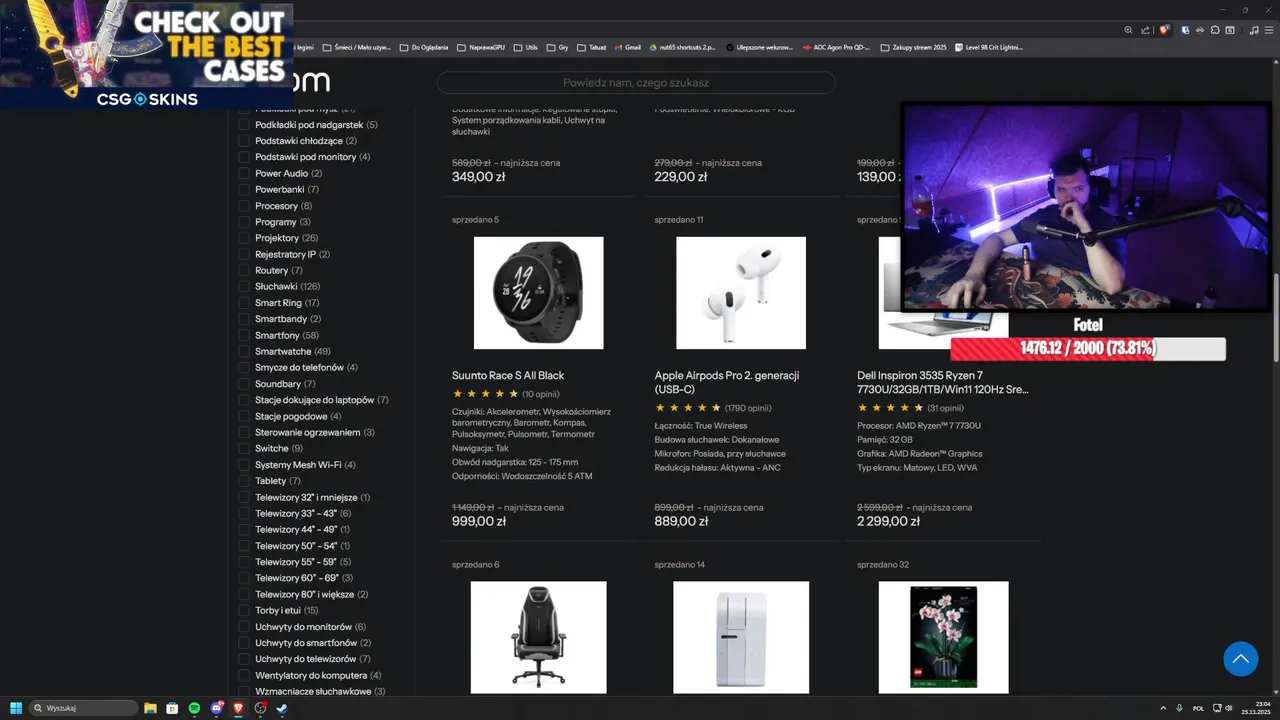The image size is (1280, 720).
Task: Open Steam from taskbar
Action: pyautogui.click(x=282, y=708)
